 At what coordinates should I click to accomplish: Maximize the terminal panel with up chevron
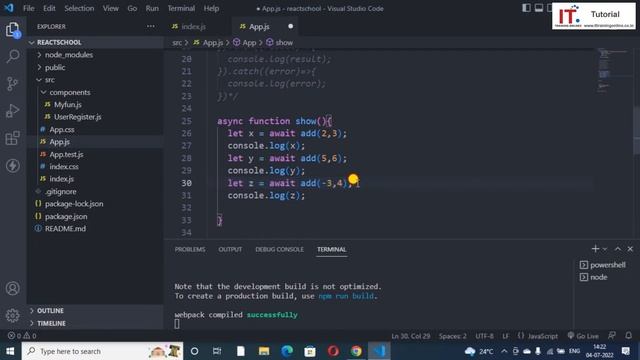coord(618,249)
